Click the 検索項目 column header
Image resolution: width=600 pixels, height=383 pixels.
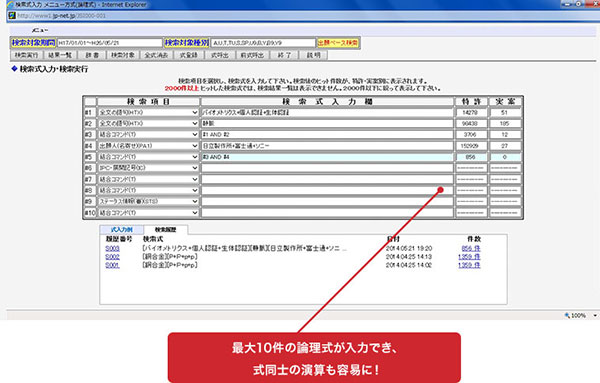point(148,101)
